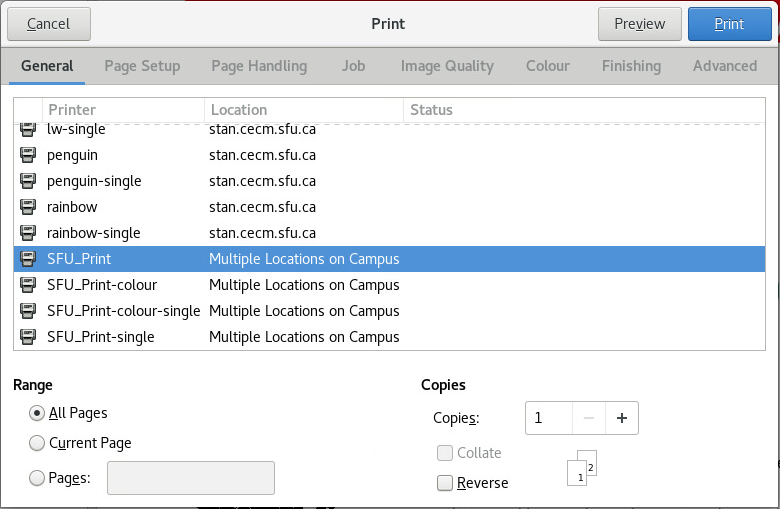Open the Image Quality tab

(x=447, y=66)
